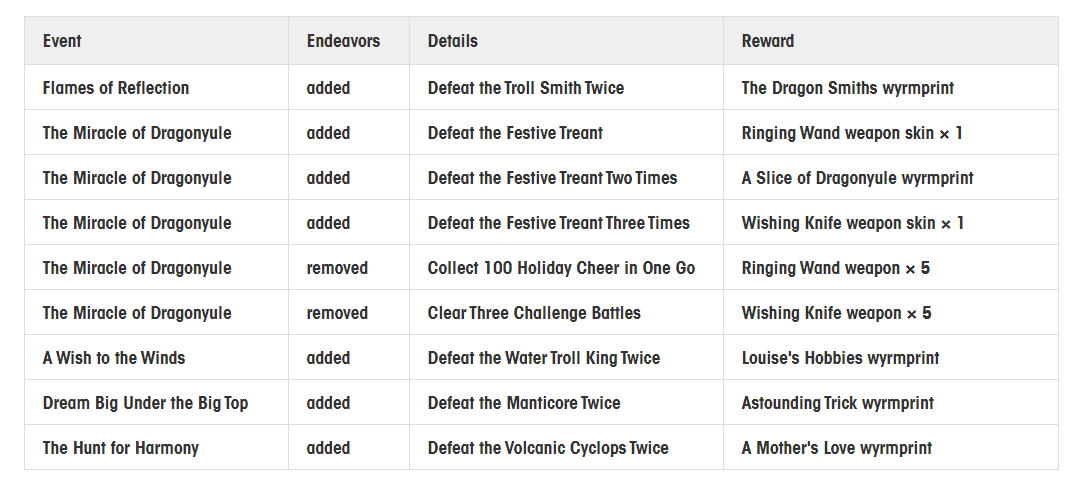This screenshot has height=485, width=1091.
Task: Select The Hunt for Harmony event
Action: click(x=121, y=448)
